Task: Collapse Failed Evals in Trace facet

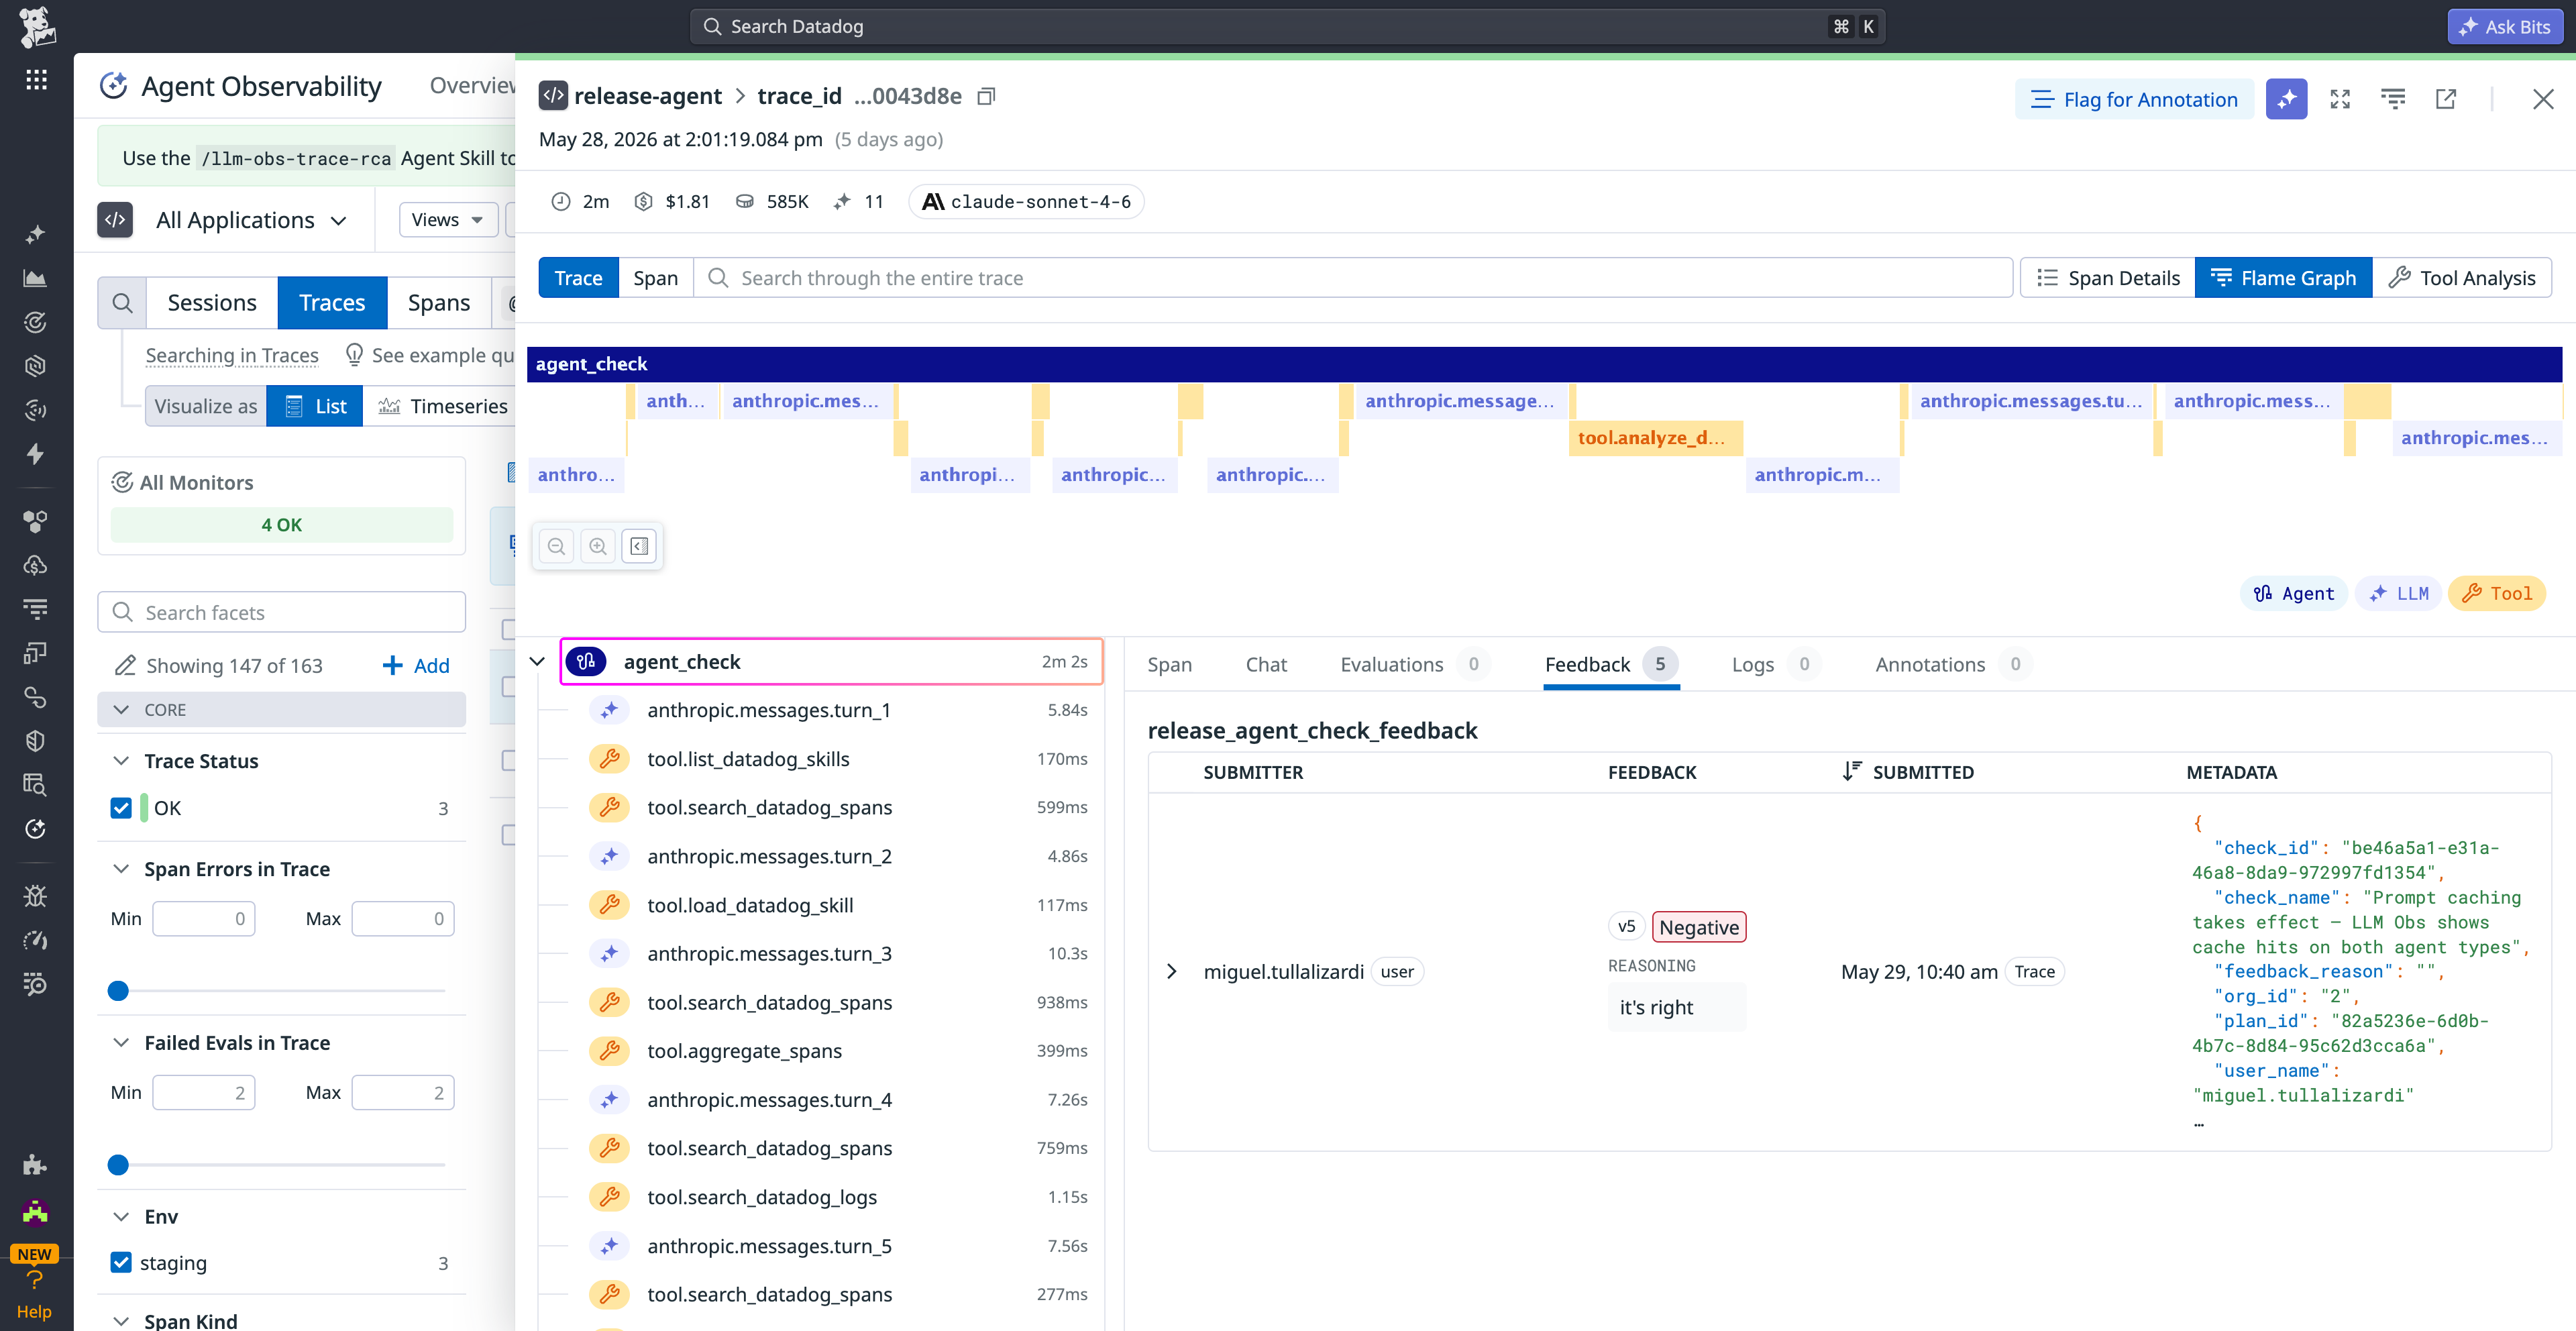Action: (x=121, y=1043)
